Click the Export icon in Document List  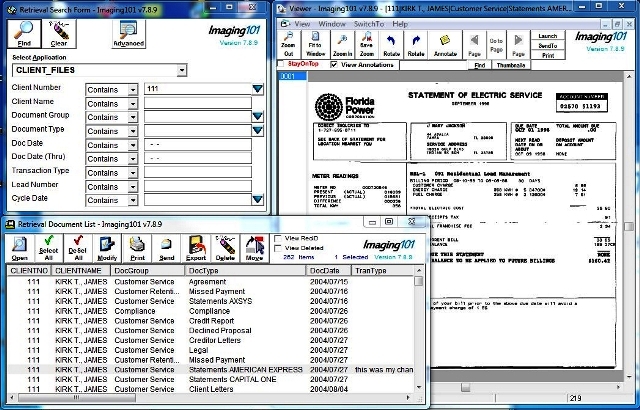pyautogui.click(x=196, y=248)
